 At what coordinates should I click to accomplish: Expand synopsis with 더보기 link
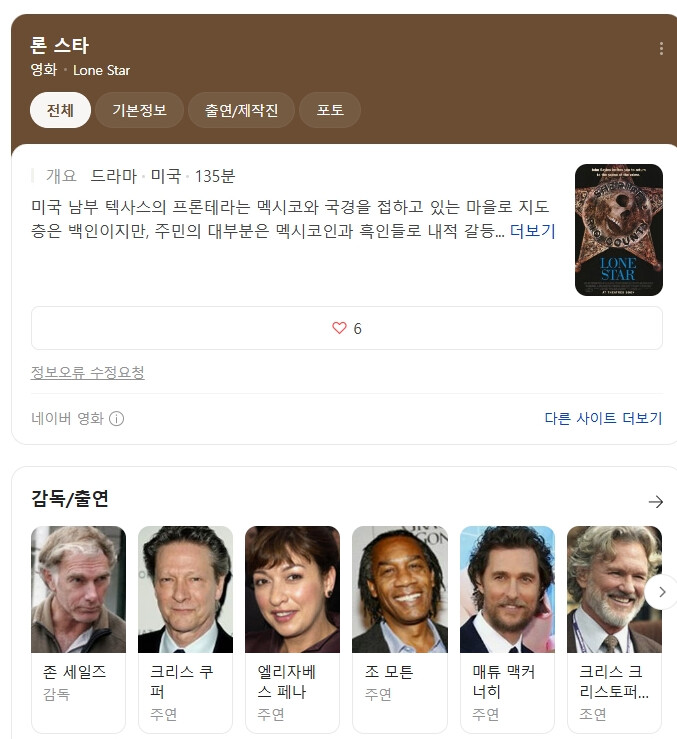click(x=533, y=231)
